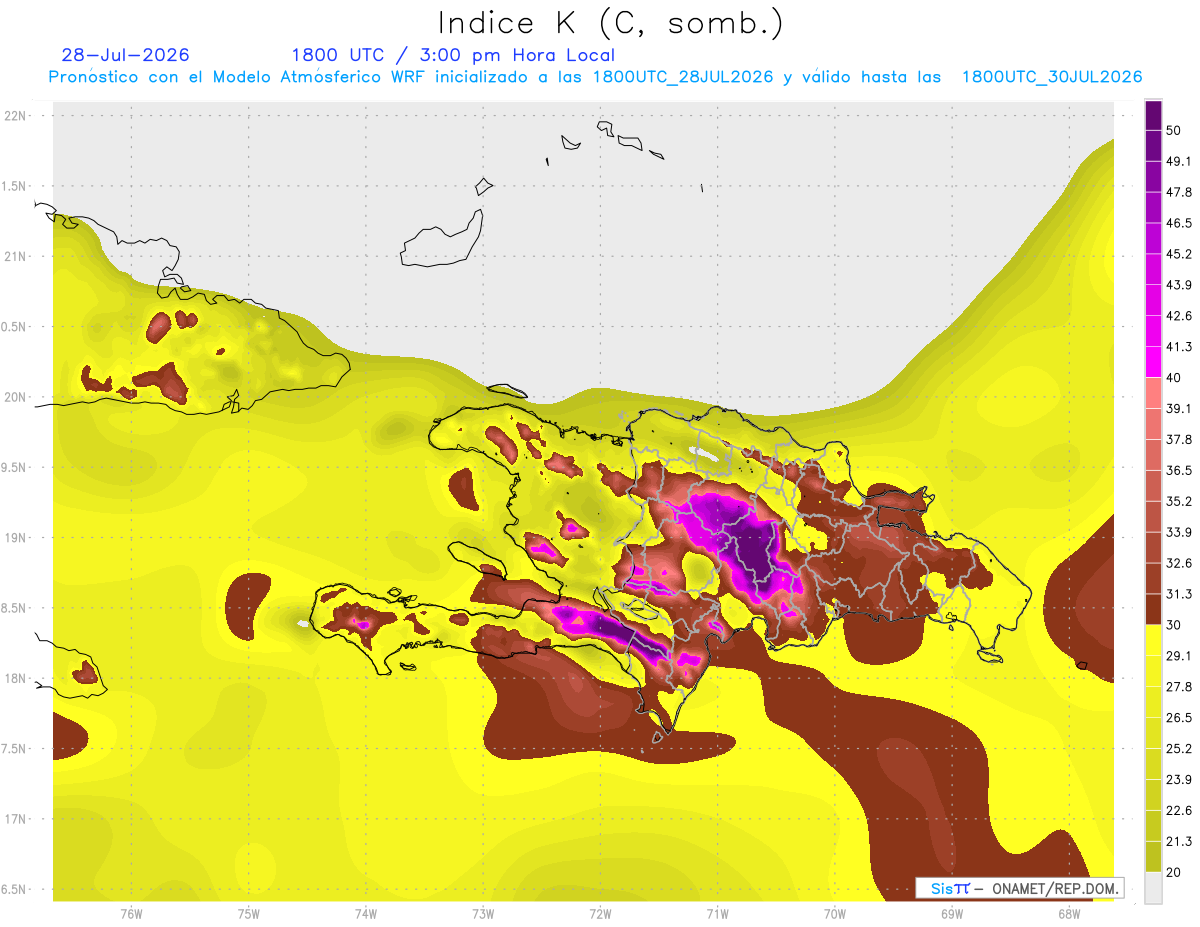Pick the magenta swatch between 40 and 41.3
The width and height of the screenshot is (1200, 927).
1153,362
